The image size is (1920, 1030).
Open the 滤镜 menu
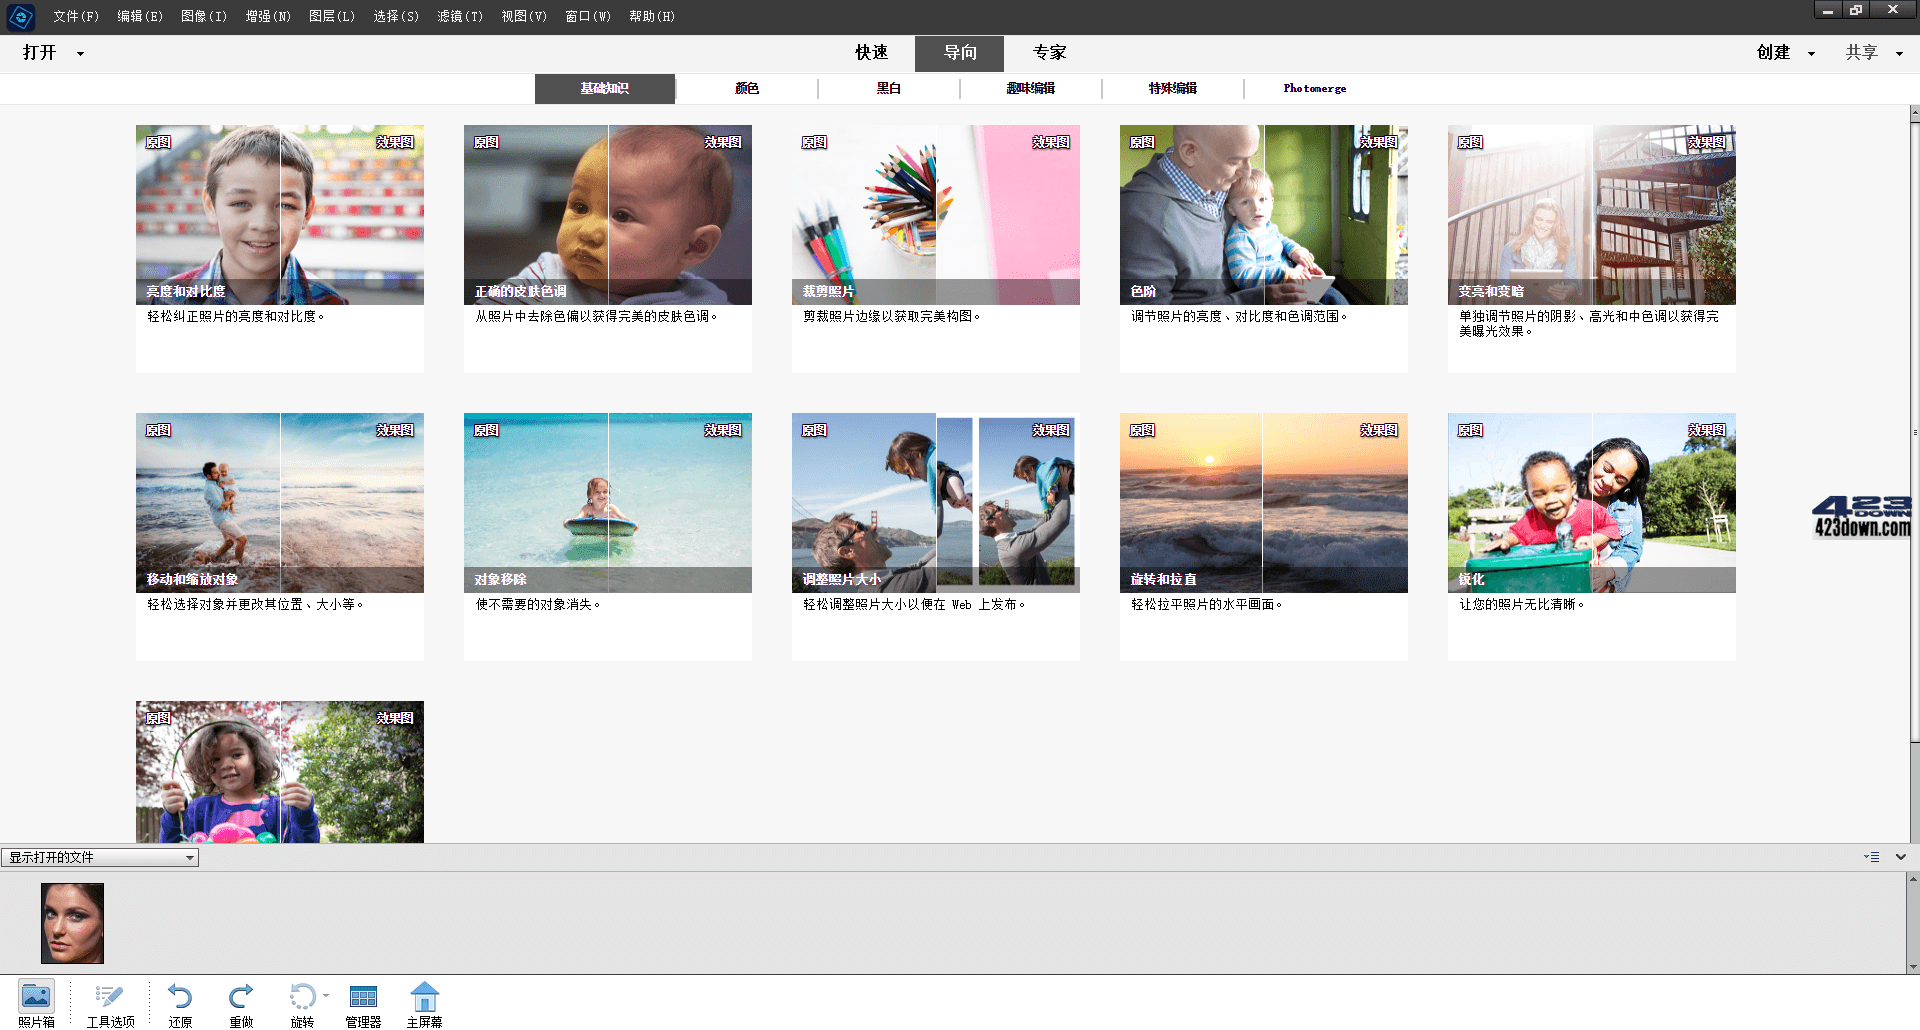click(459, 16)
